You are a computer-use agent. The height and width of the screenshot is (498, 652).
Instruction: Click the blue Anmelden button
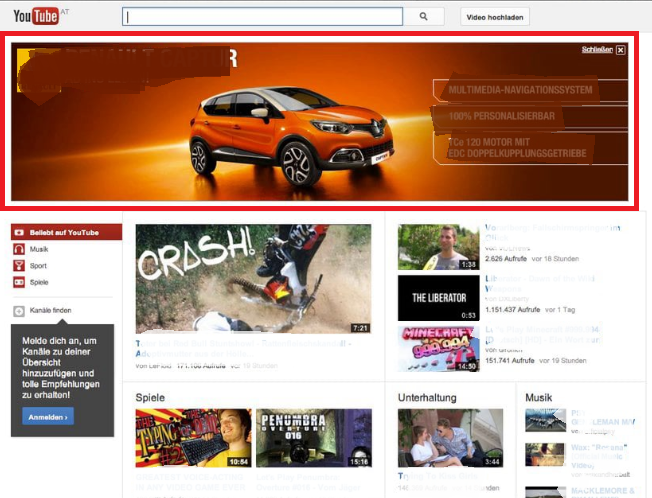[48, 417]
